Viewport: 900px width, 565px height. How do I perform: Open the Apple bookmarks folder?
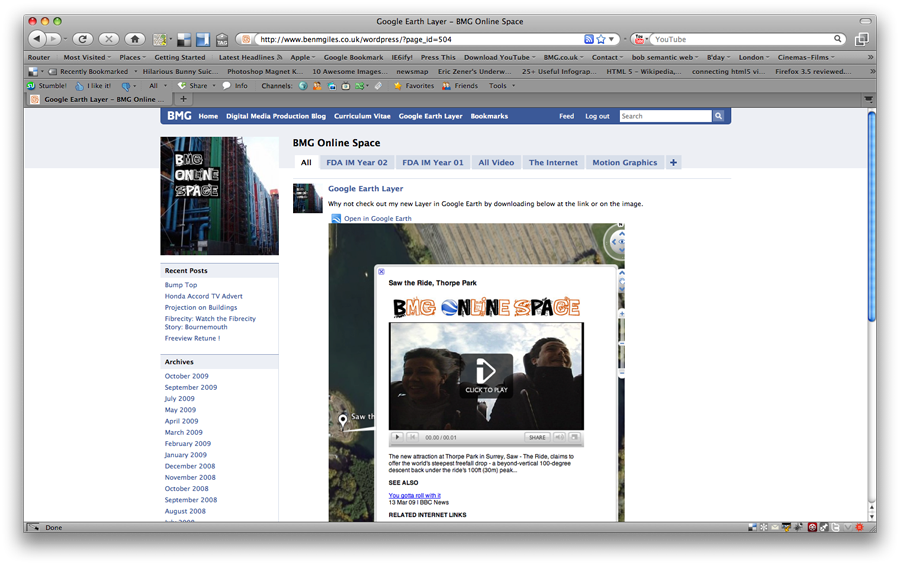(302, 57)
